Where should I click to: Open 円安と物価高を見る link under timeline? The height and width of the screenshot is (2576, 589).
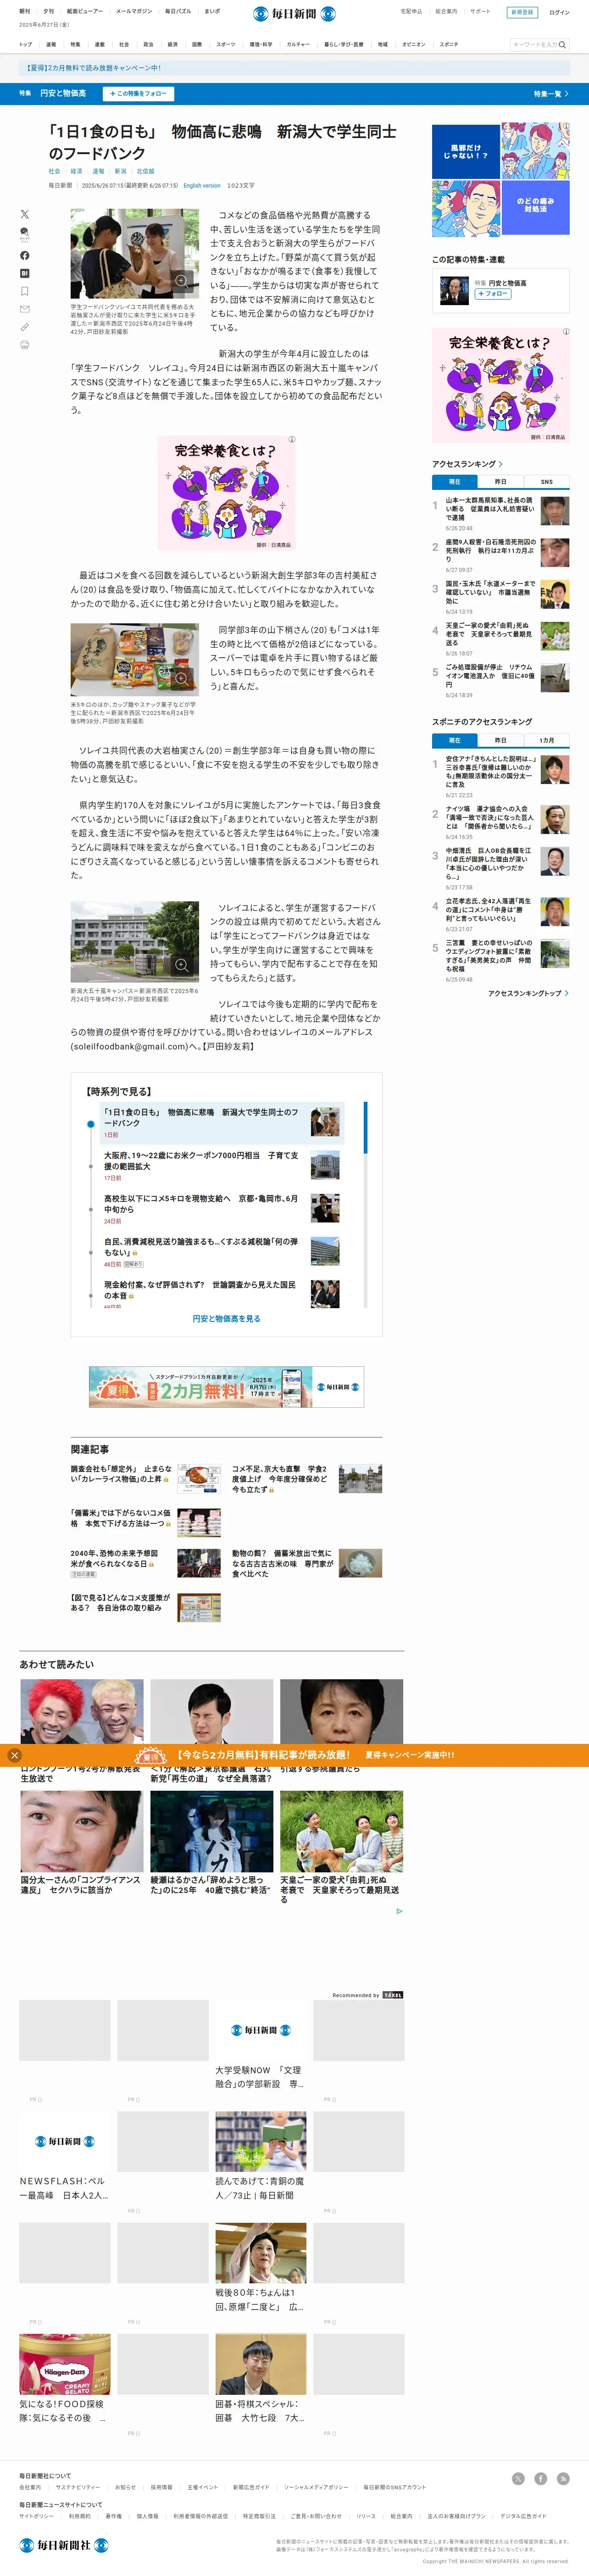[x=226, y=1319]
